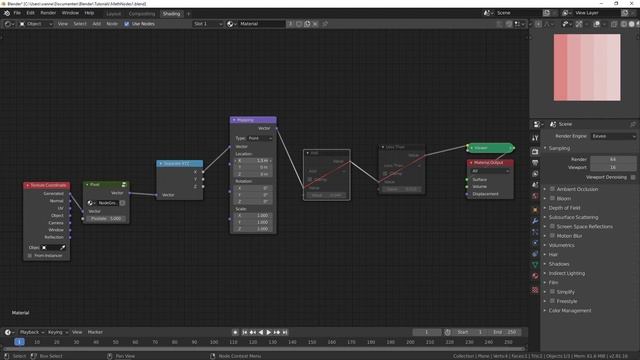Open the node editor Node menu
640x360 pixels.
tap(112, 24)
